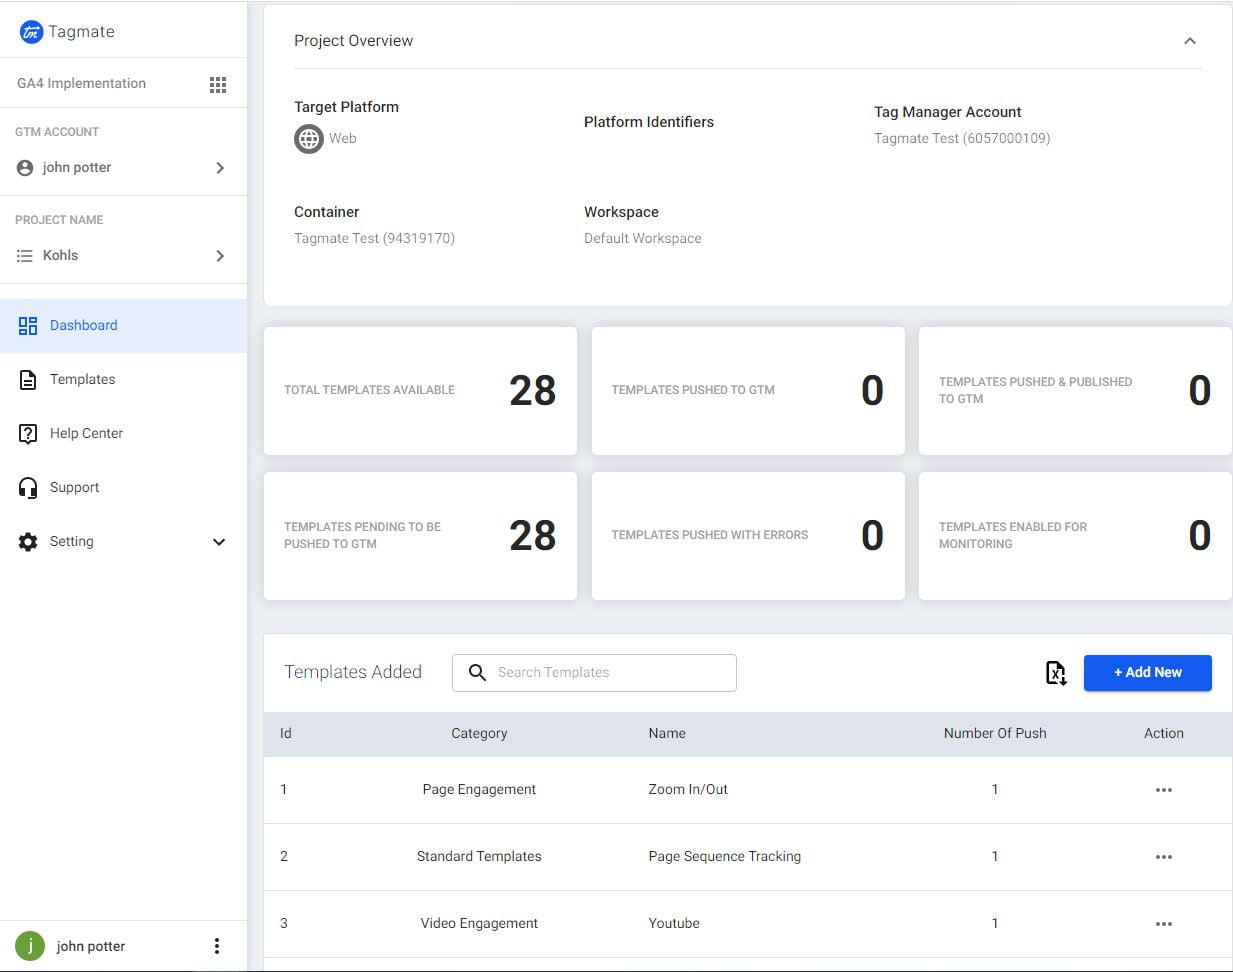The height and width of the screenshot is (972, 1233).
Task: Export templates using the Excel download icon
Action: 1055,673
